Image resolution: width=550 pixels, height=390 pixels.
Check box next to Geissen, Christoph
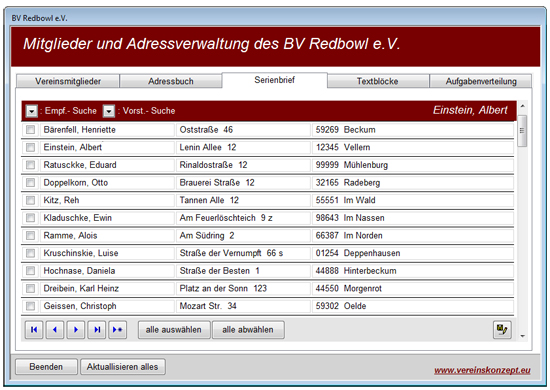(x=31, y=306)
